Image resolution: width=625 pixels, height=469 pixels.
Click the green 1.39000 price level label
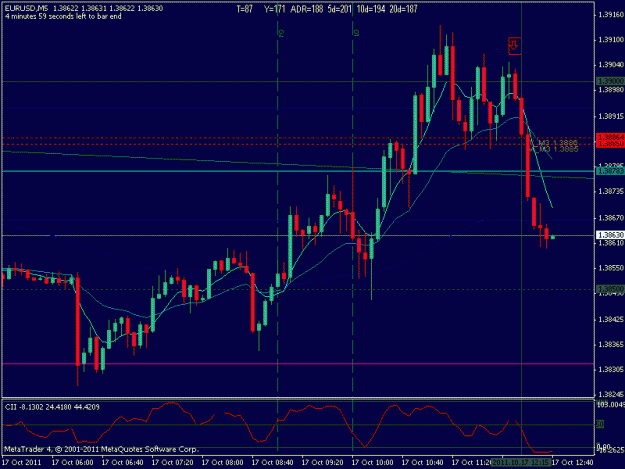610,81
